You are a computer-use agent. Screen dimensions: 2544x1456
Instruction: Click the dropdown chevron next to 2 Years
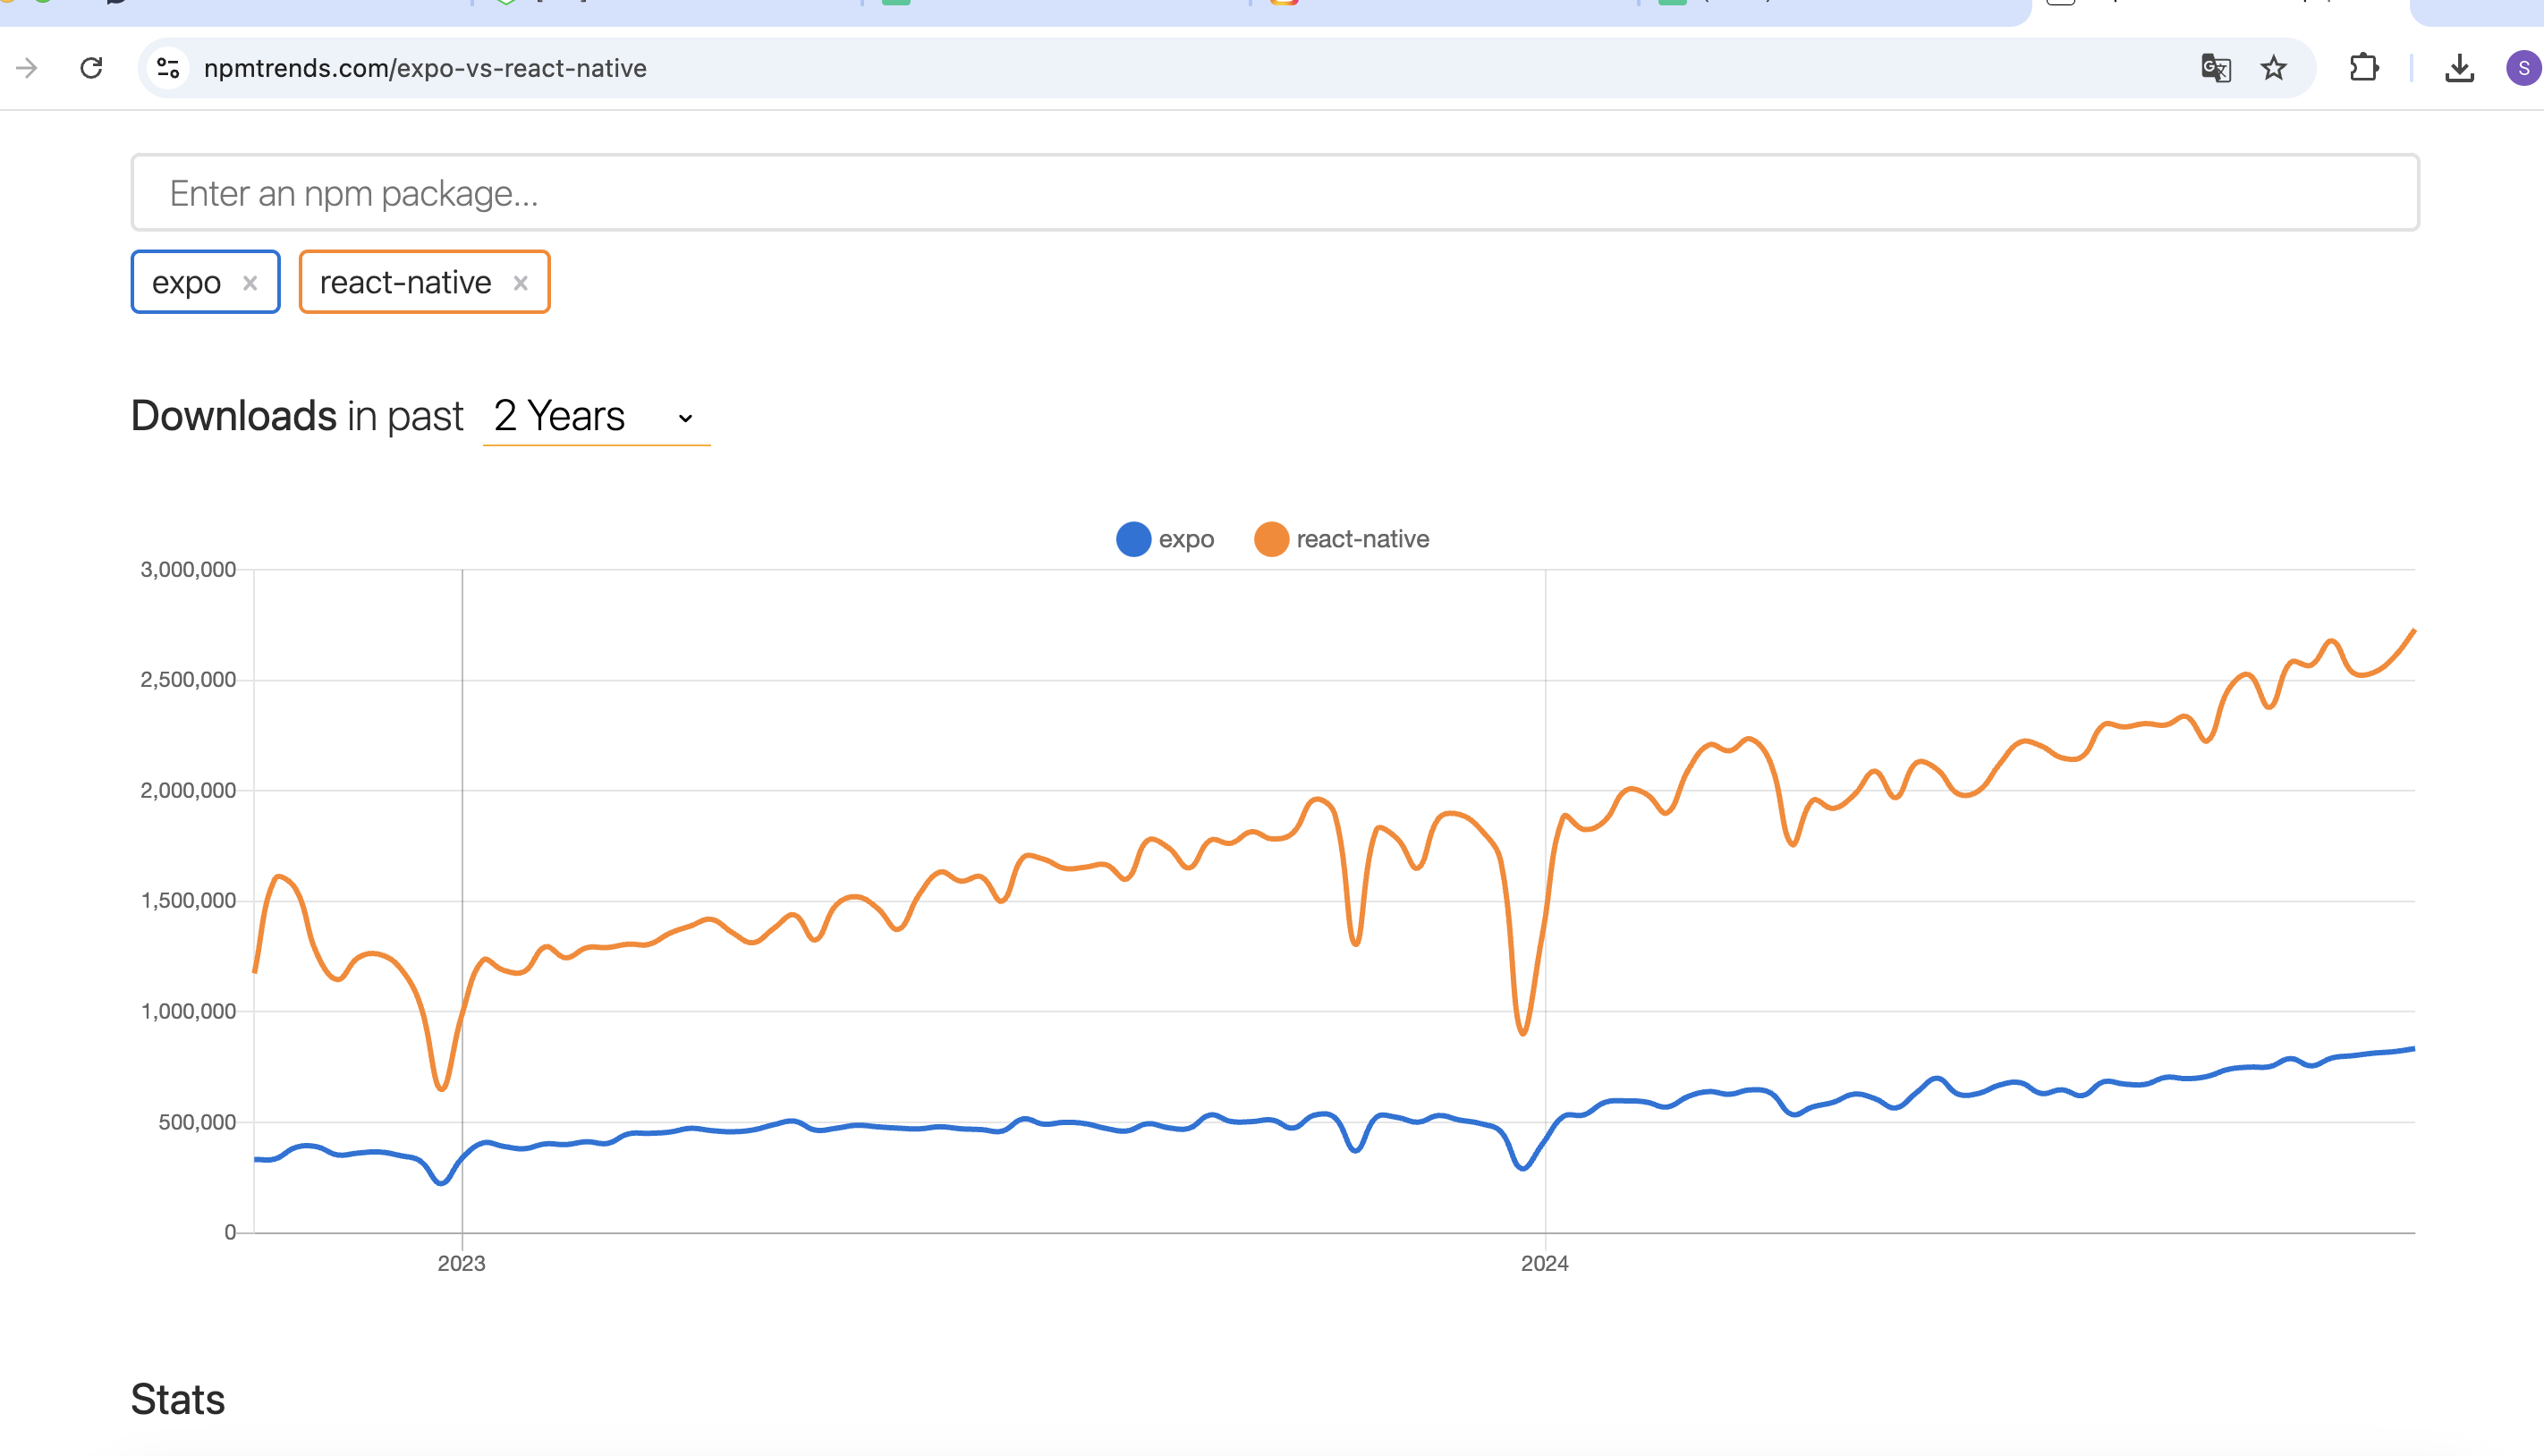point(685,418)
